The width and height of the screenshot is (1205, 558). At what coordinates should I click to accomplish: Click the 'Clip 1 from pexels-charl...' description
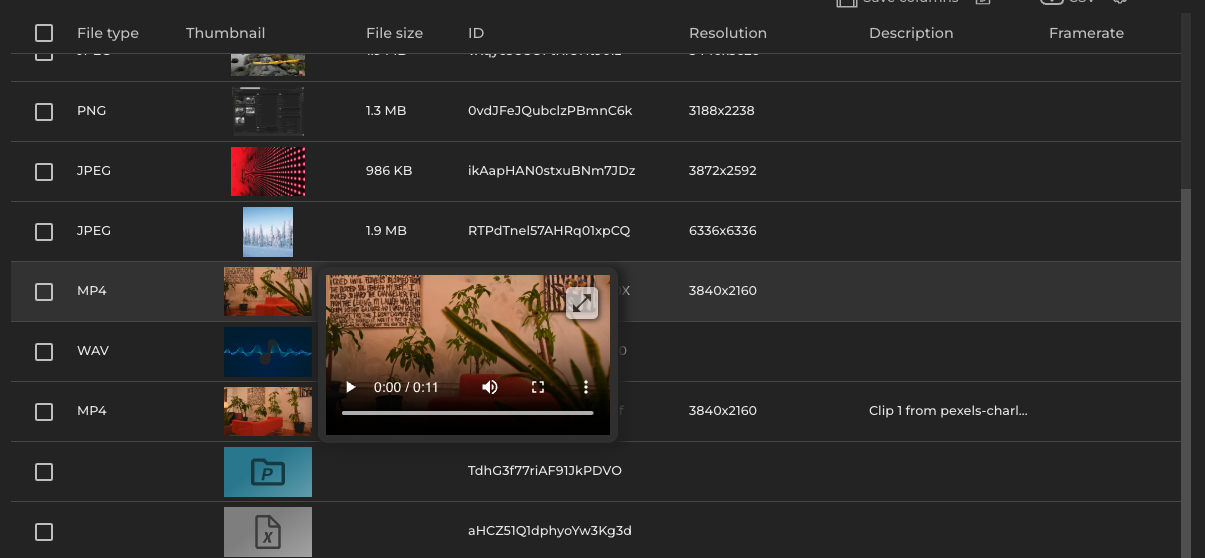948,411
